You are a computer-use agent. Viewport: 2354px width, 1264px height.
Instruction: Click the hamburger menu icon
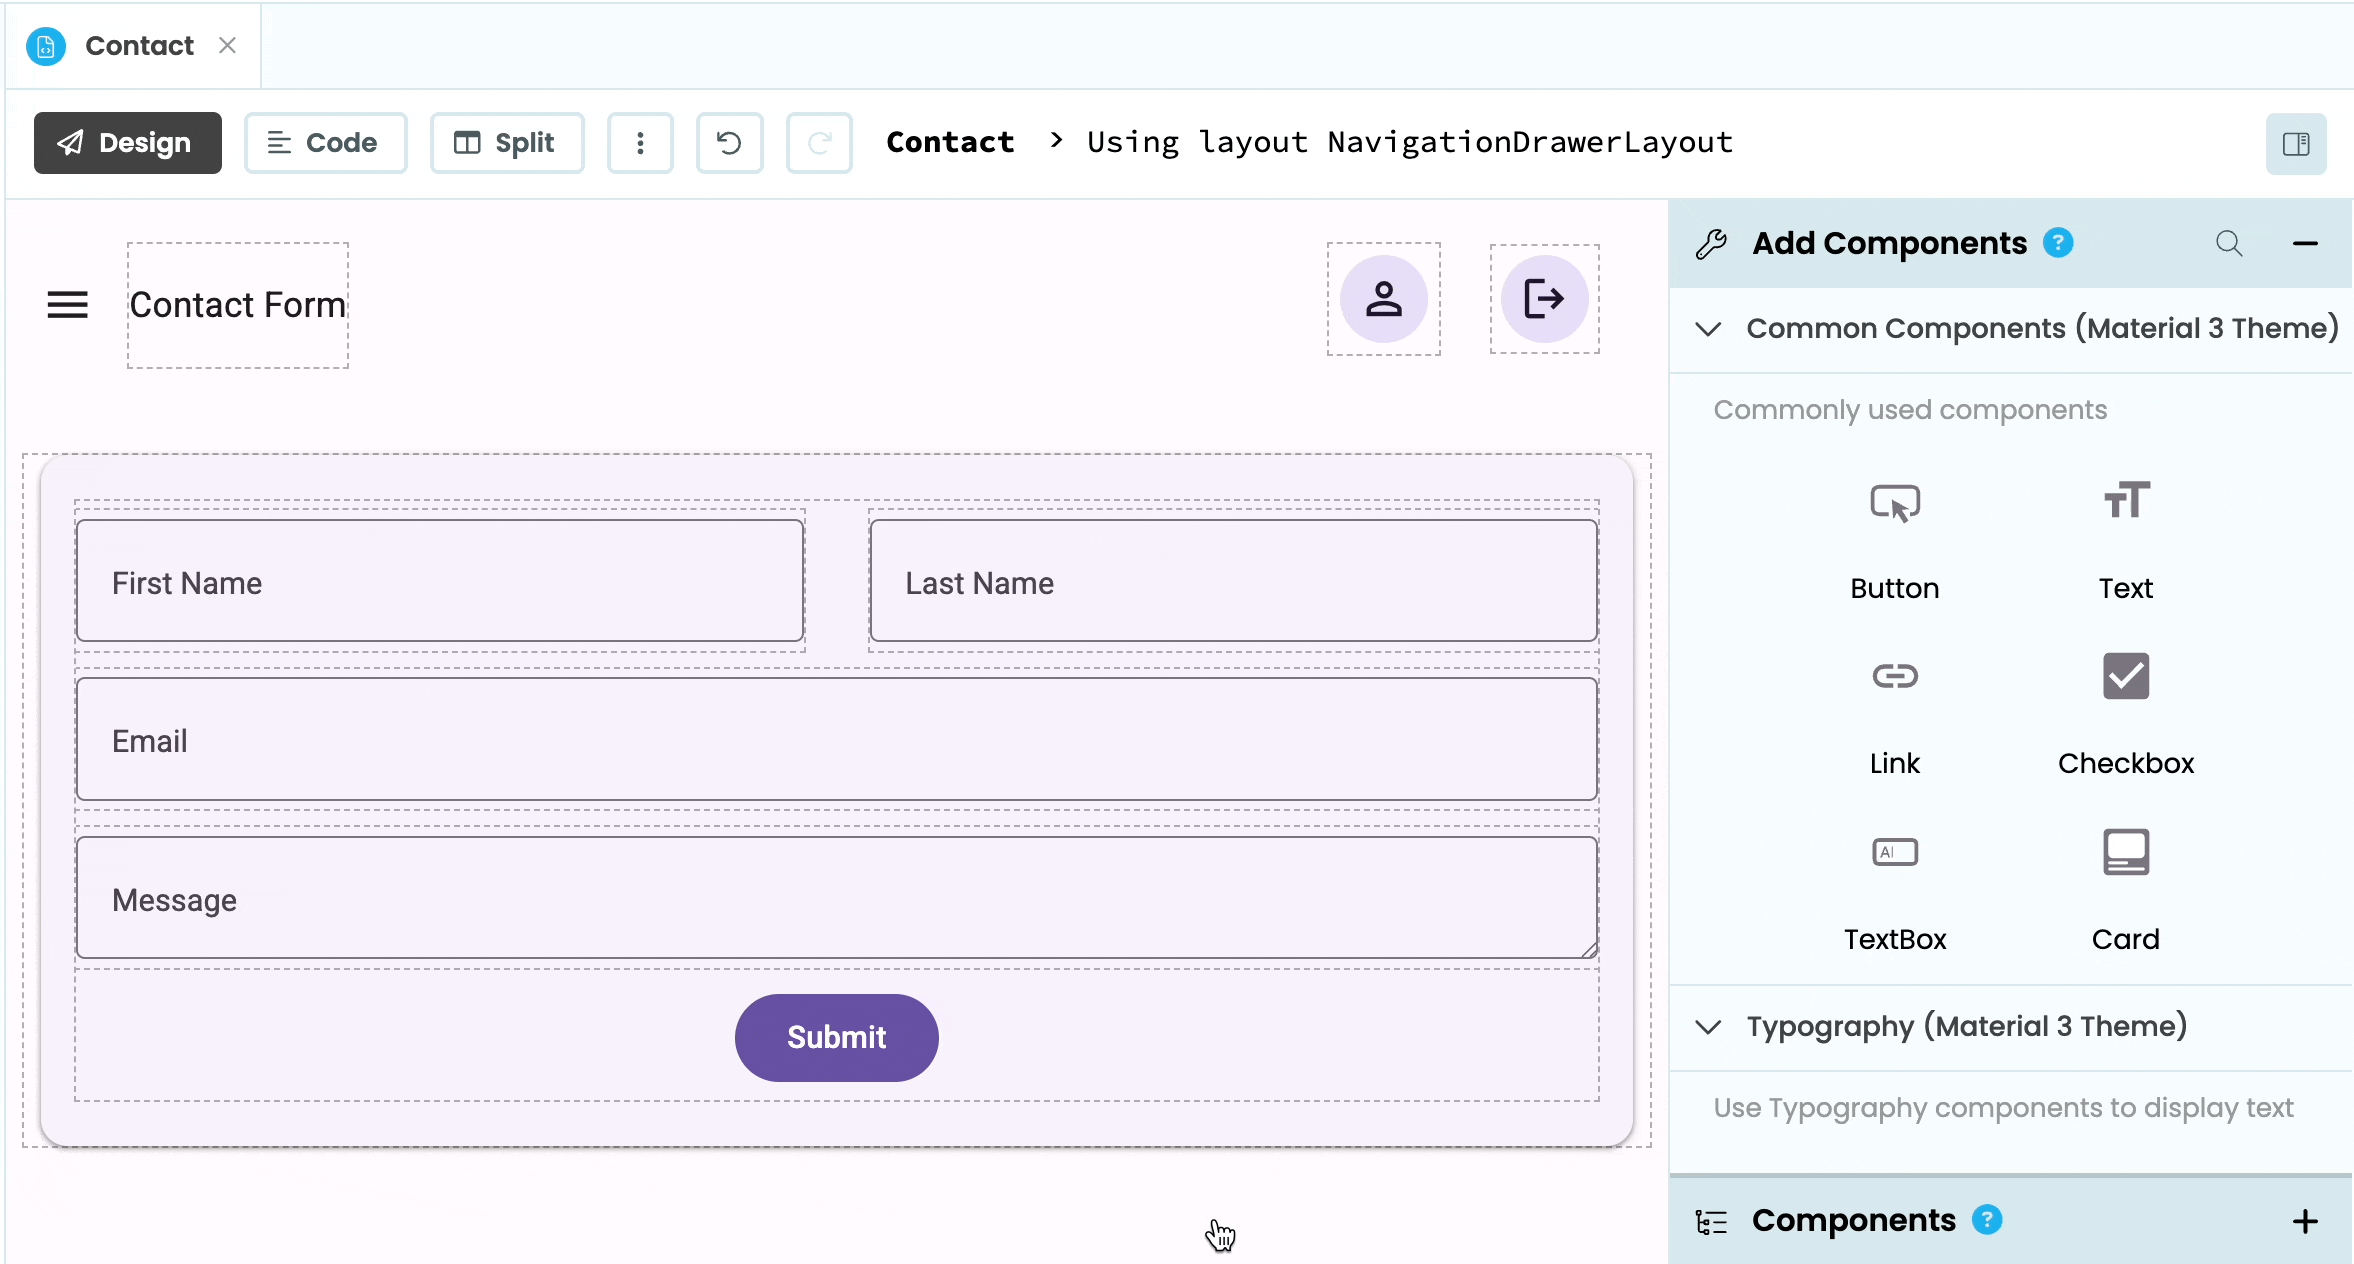(x=67, y=304)
